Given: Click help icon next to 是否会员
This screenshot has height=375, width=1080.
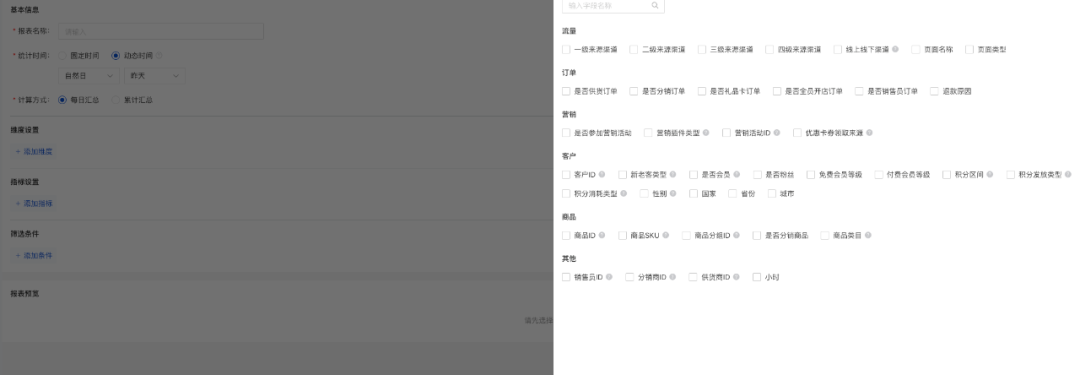Looking at the screenshot, I should [737, 174].
